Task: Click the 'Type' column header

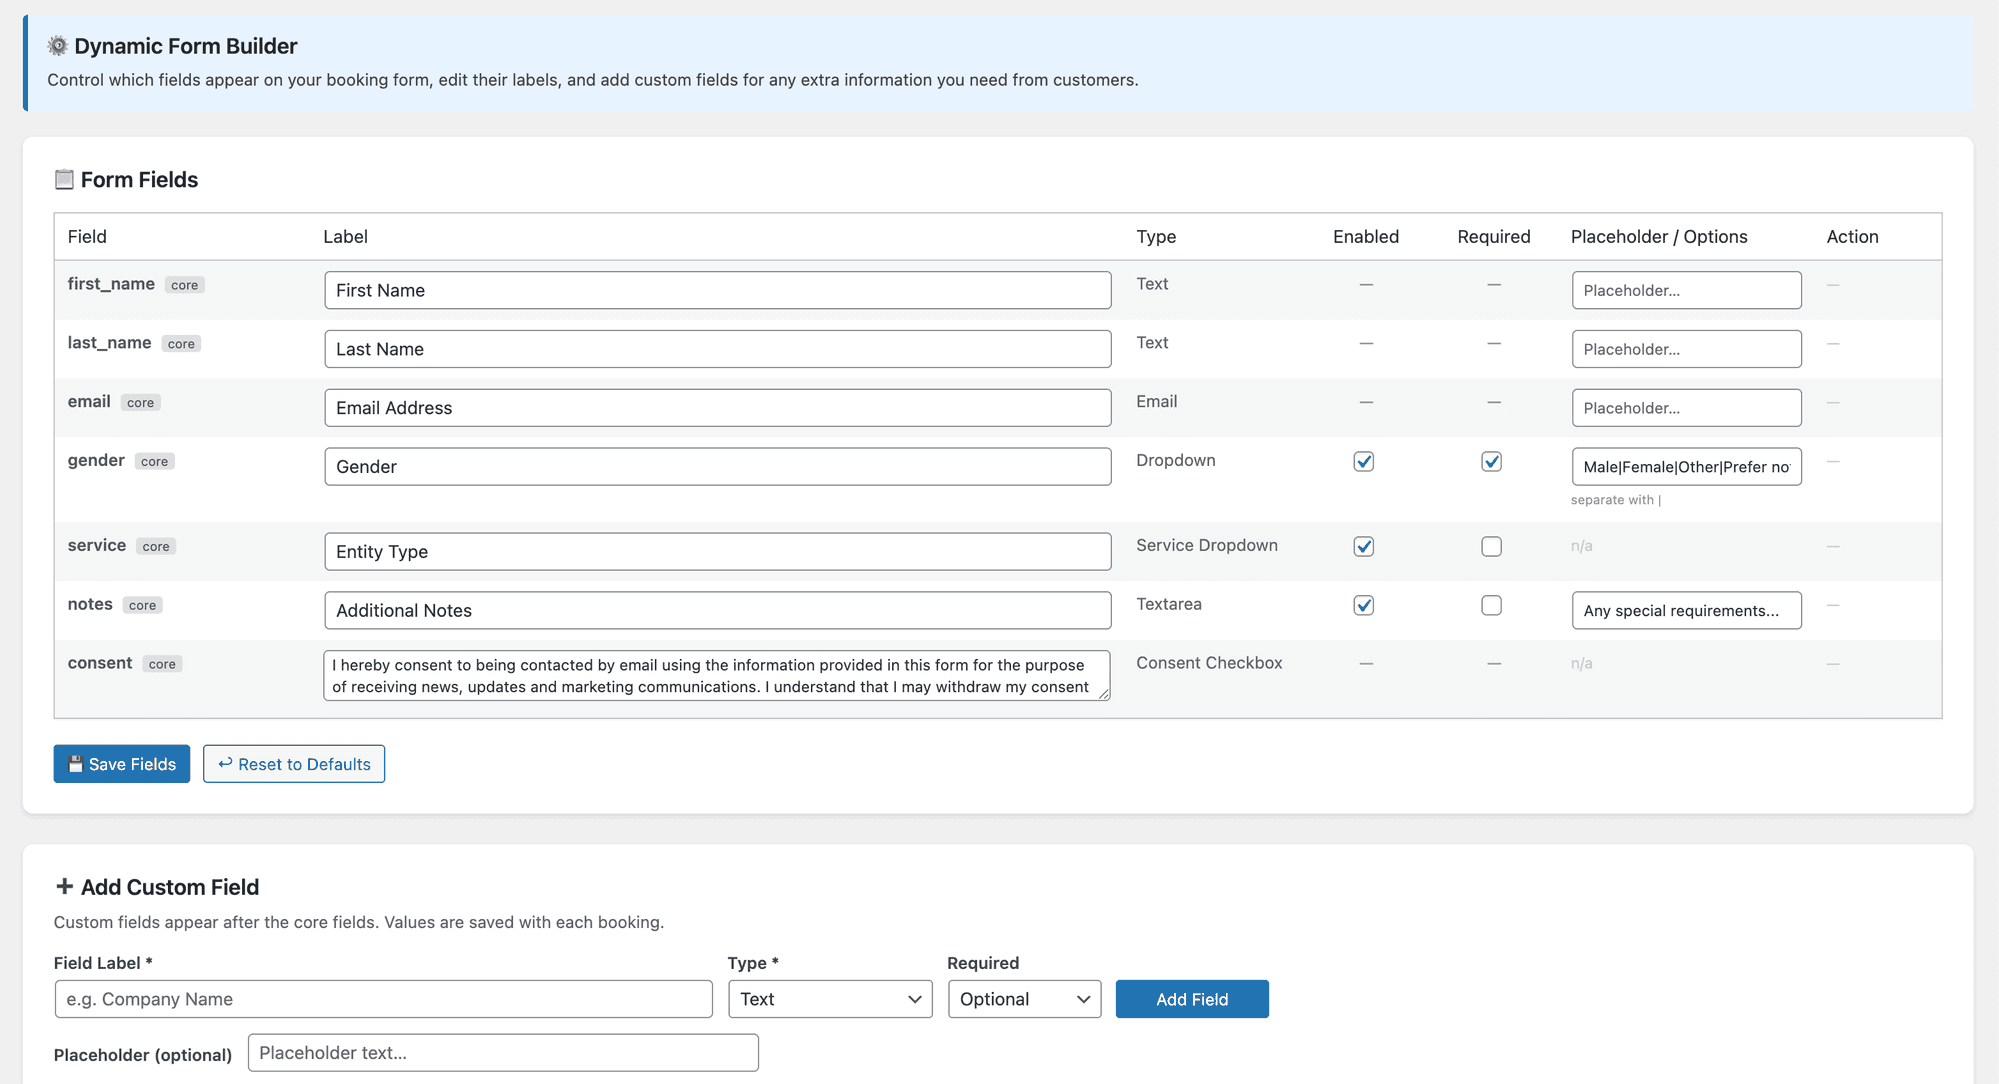Action: tap(1156, 237)
